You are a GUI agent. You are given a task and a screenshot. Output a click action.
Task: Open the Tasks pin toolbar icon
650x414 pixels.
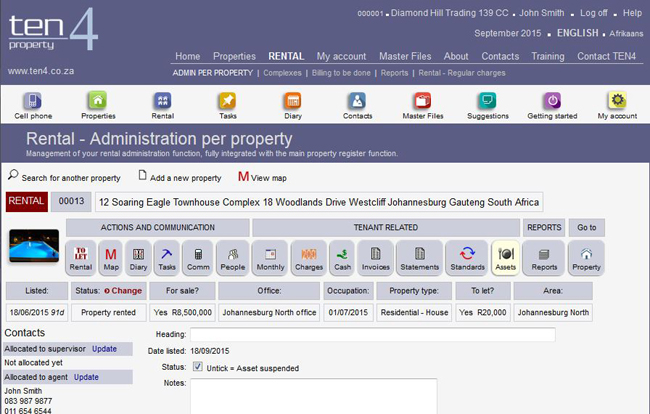pyautogui.click(x=228, y=106)
